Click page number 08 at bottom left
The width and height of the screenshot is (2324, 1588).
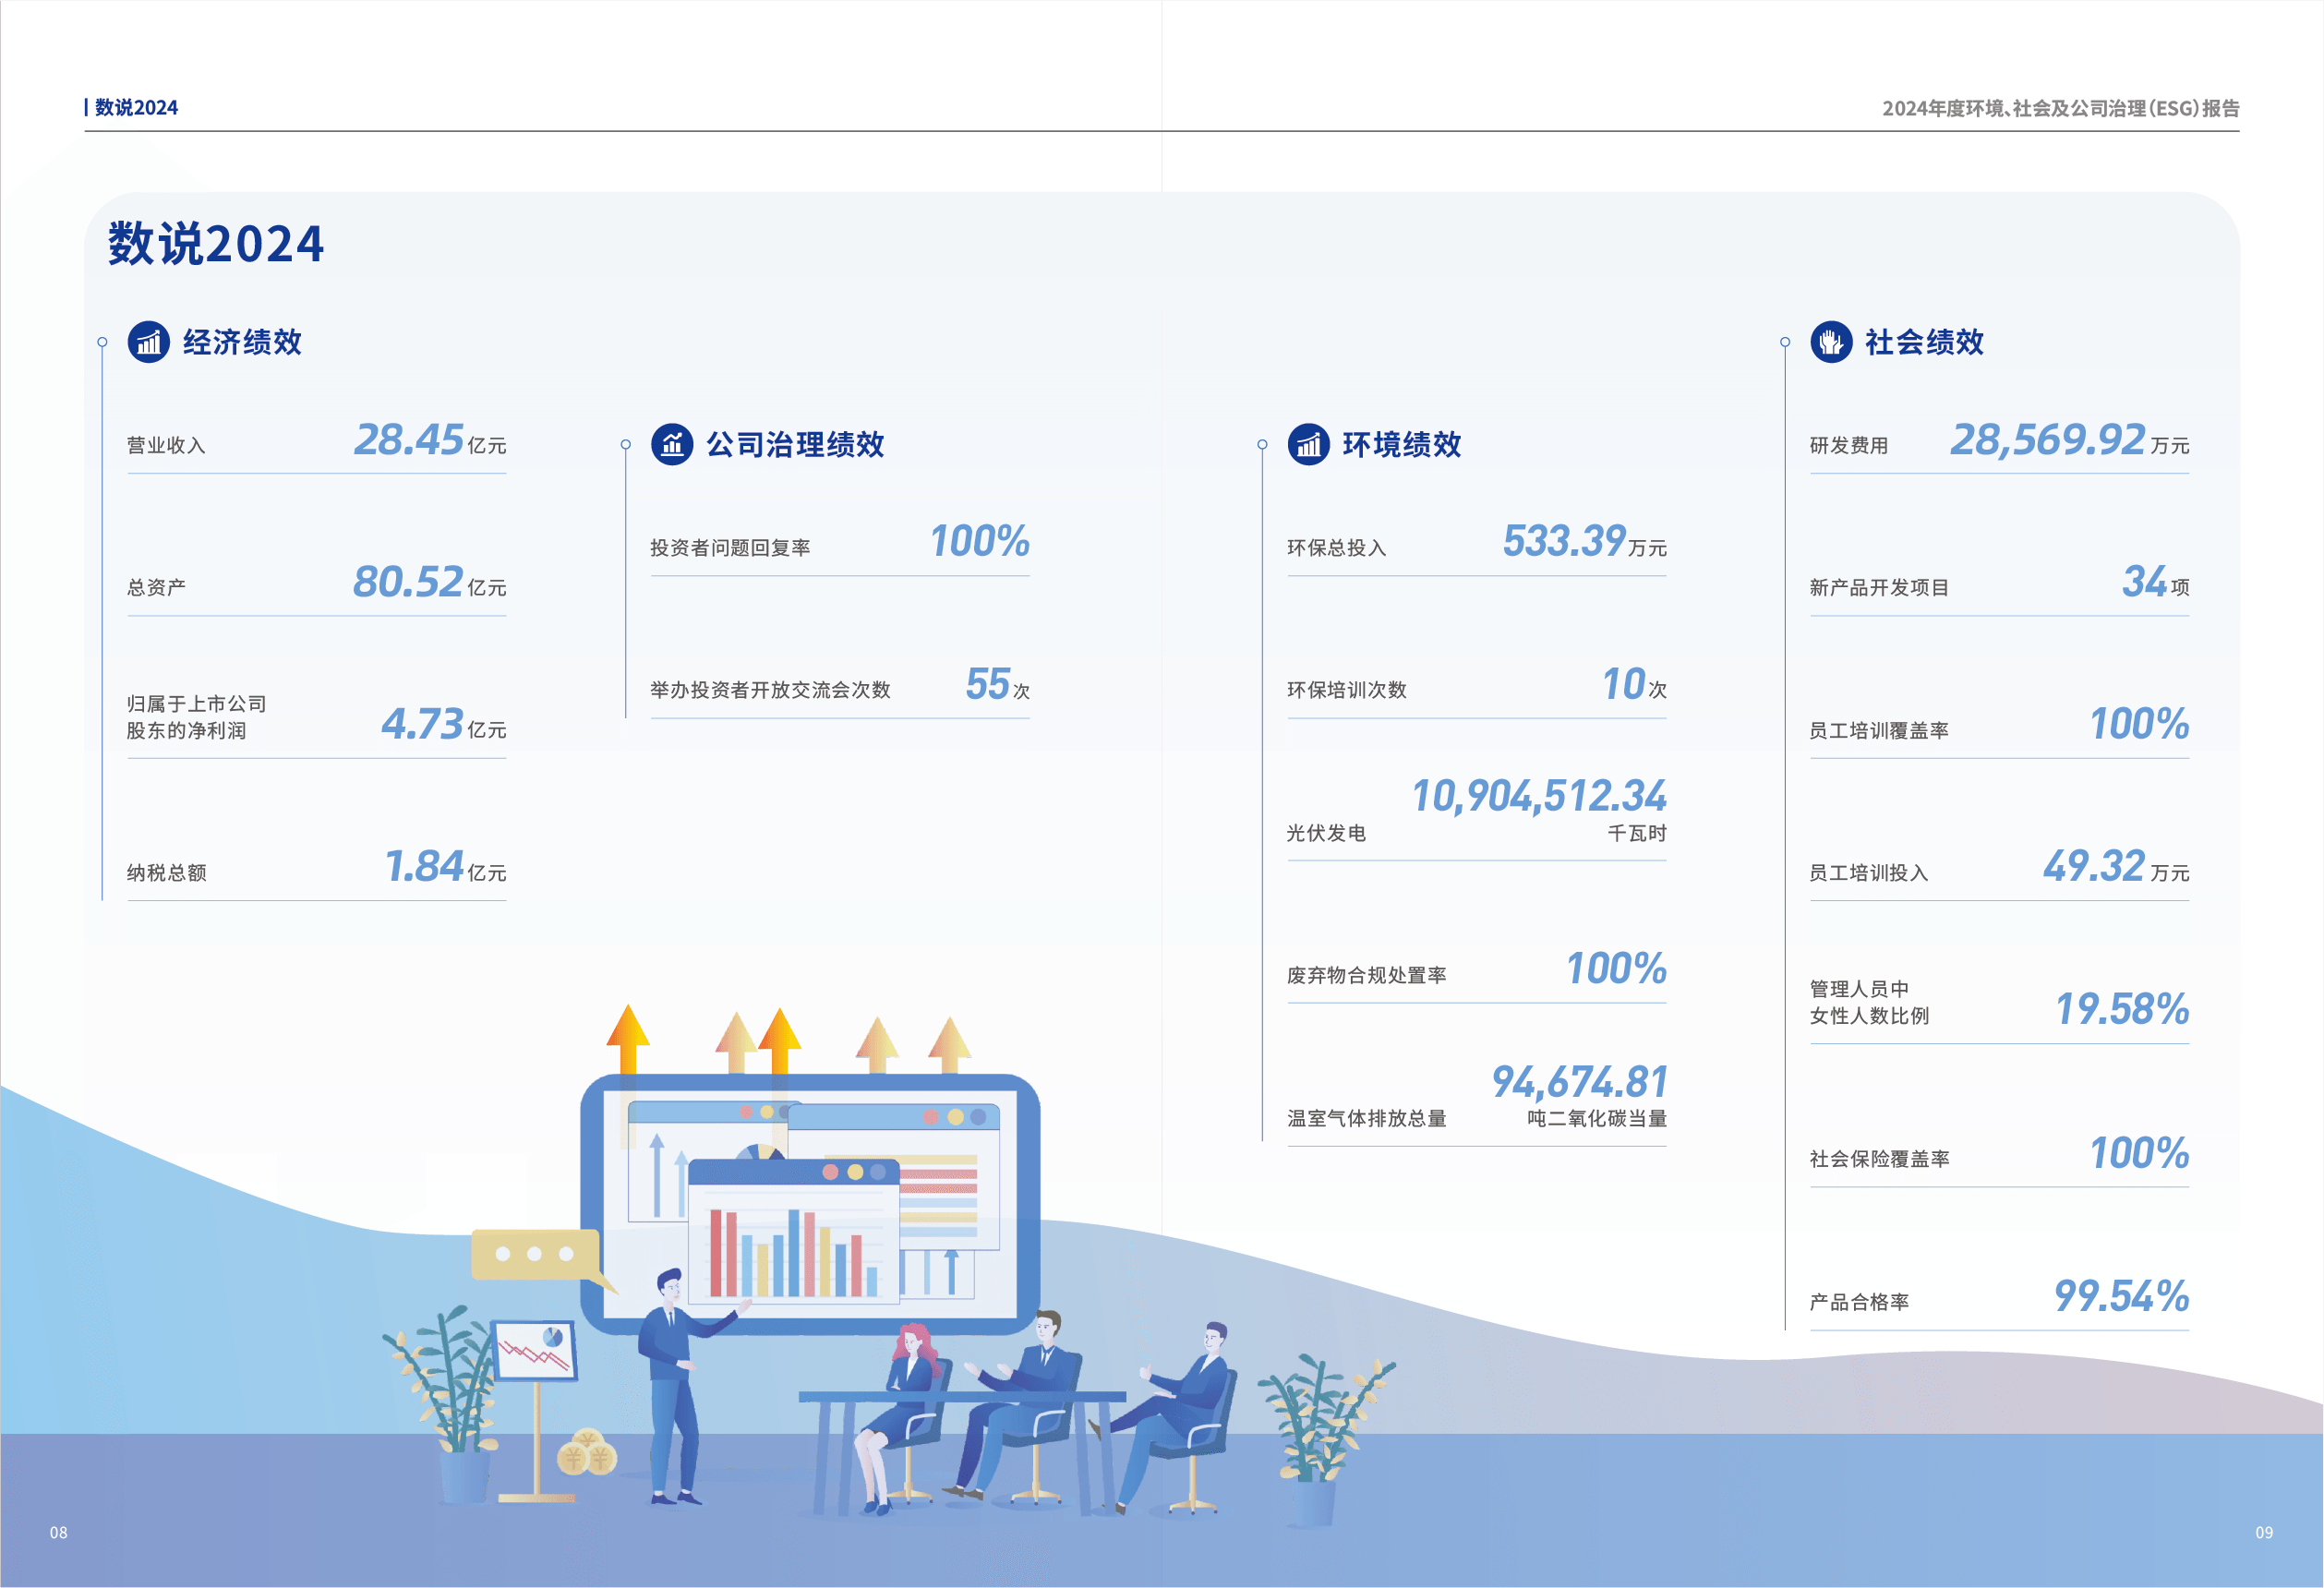point(59,1532)
